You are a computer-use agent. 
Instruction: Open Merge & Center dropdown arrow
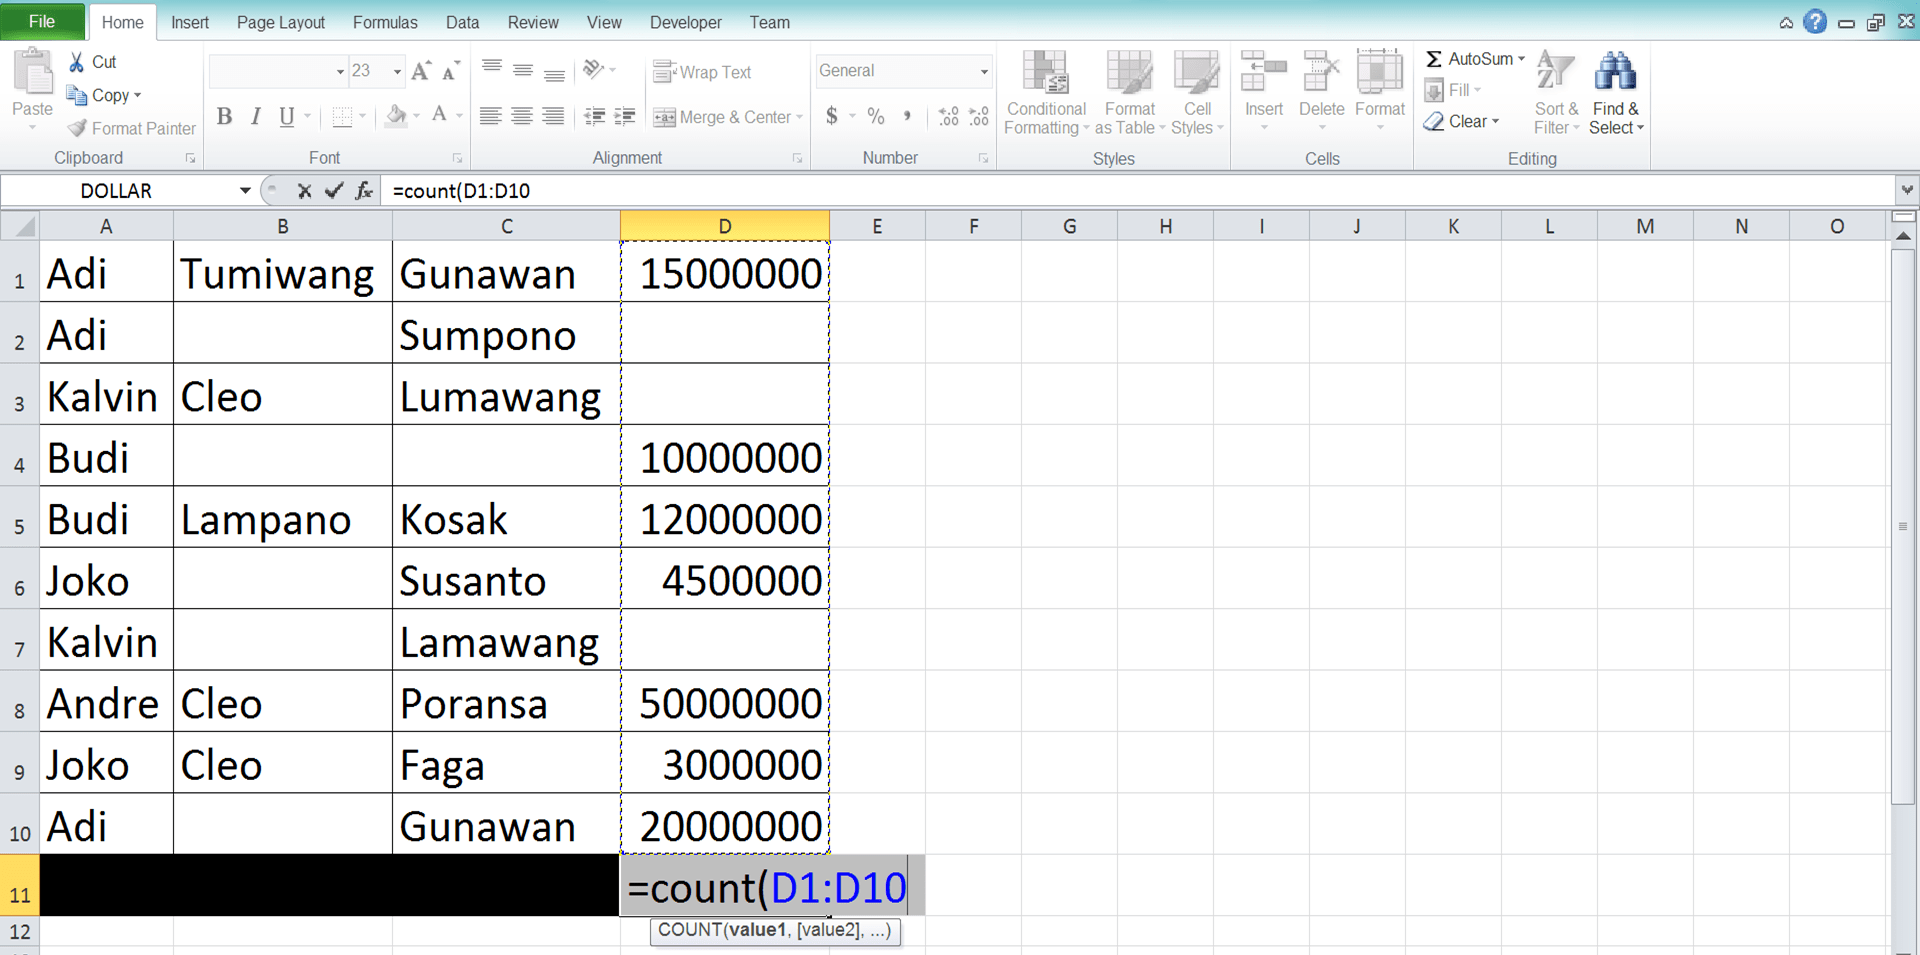click(799, 117)
